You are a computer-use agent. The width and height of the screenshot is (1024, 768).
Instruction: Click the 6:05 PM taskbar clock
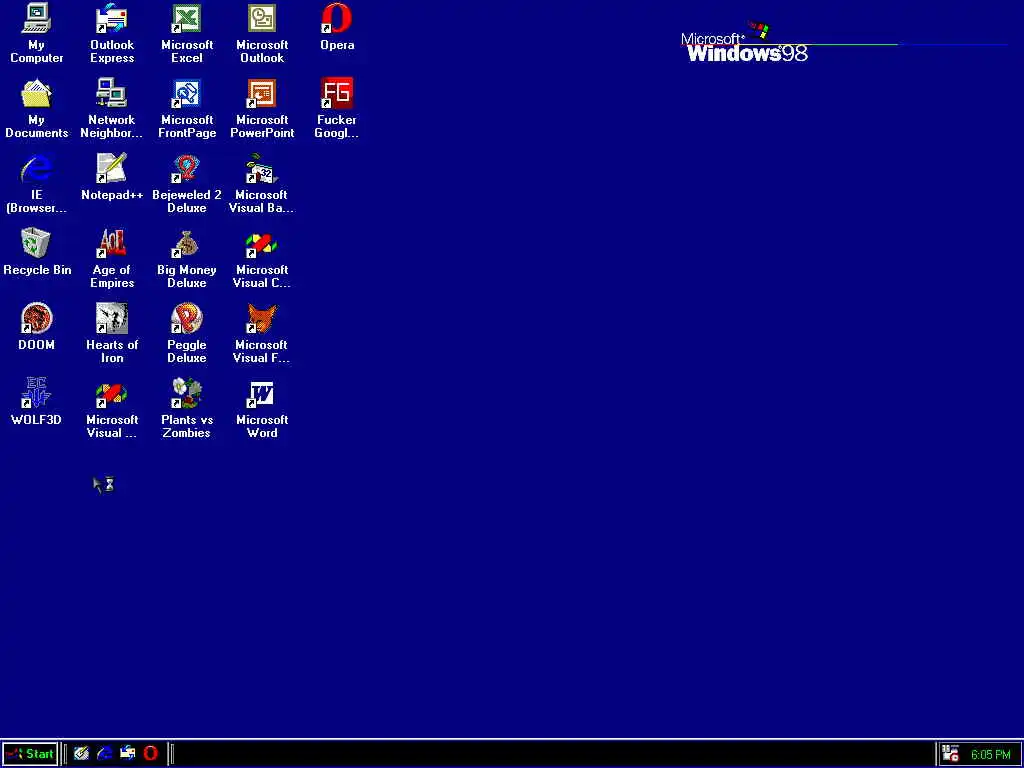pyautogui.click(x=991, y=755)
